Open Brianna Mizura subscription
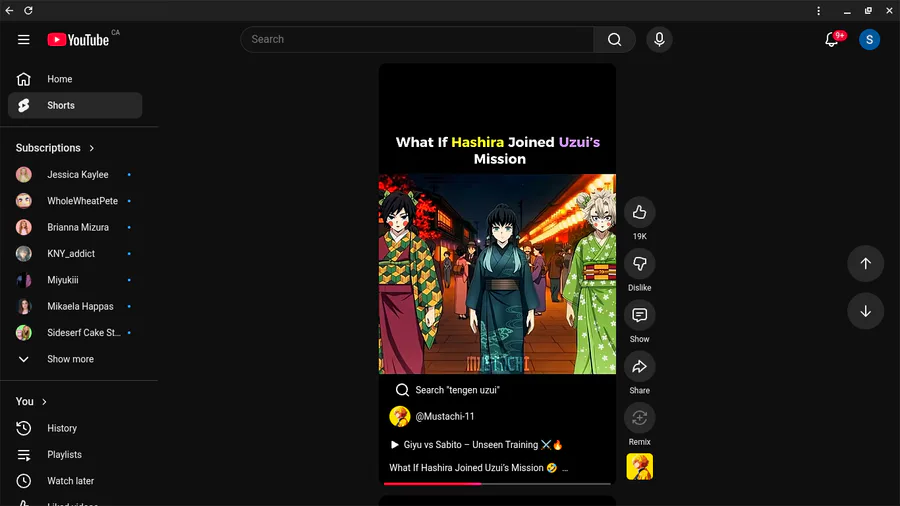The height and width of the screenshot is (506, 900). click(x=75, y=227)
